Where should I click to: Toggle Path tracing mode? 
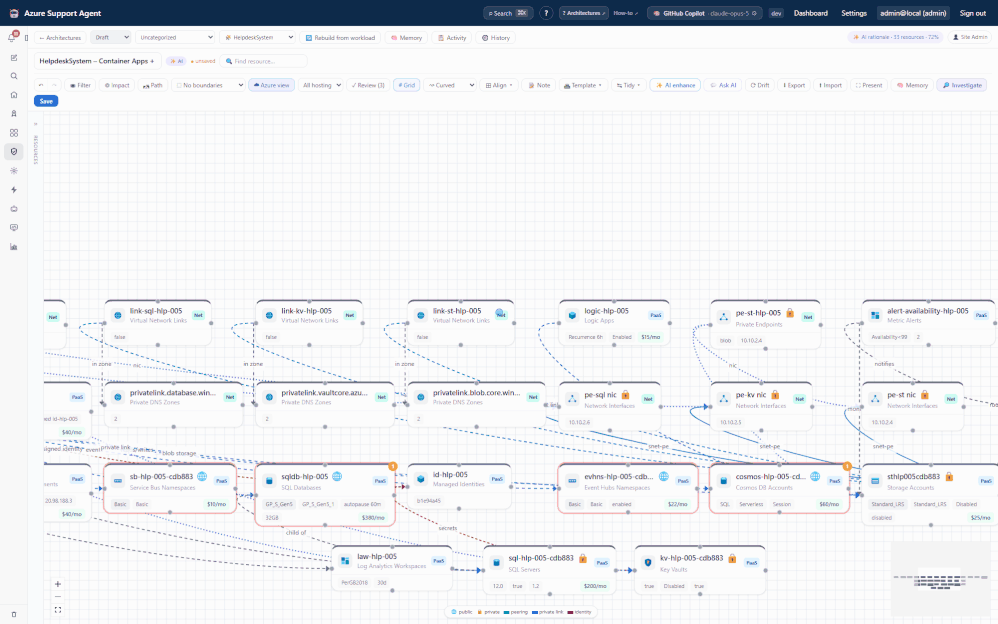[153, 85]
